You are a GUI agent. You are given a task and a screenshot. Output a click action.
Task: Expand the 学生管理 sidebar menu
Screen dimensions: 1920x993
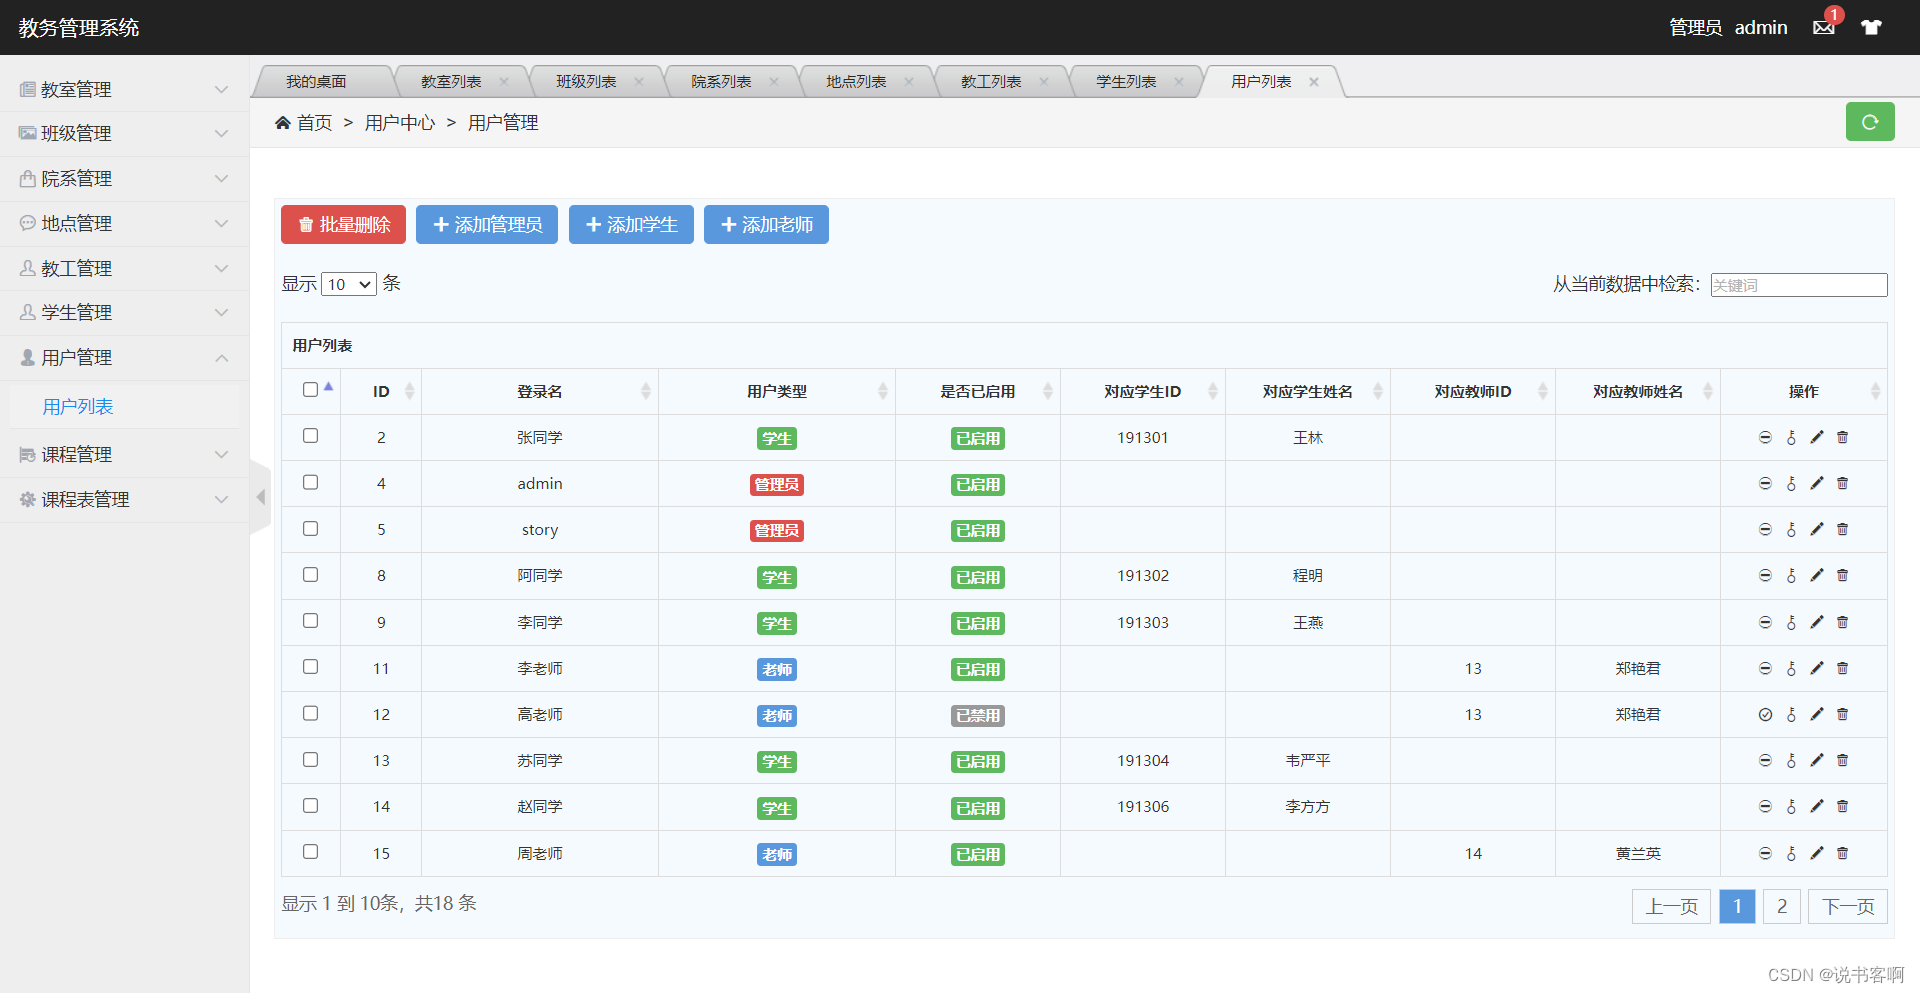pos(124,312)
